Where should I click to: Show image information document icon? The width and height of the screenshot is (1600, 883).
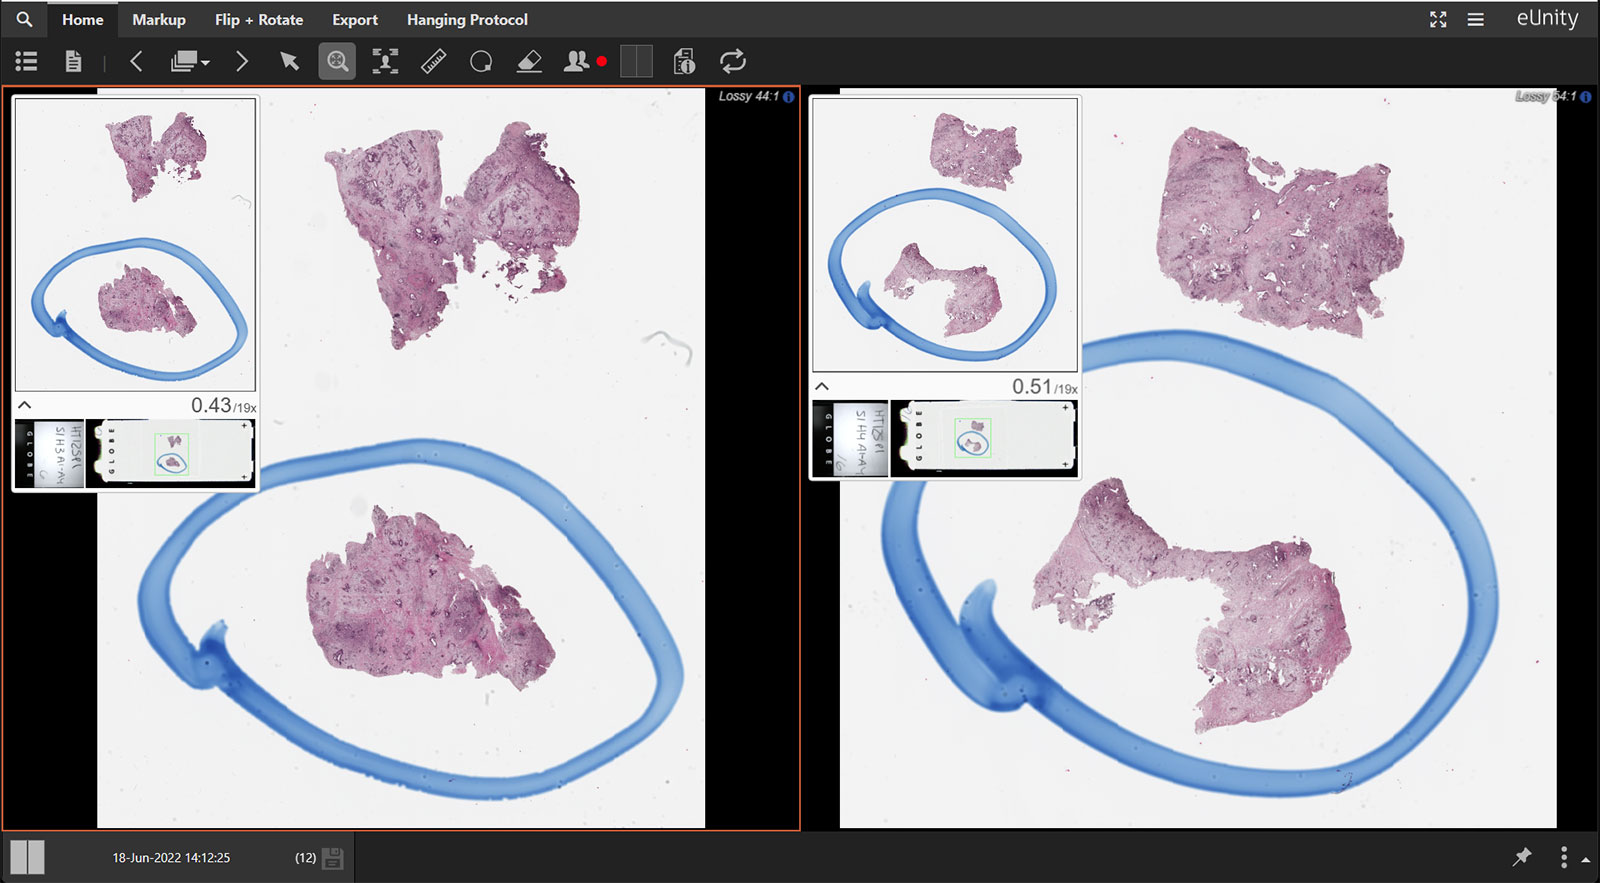click(684, 62)
